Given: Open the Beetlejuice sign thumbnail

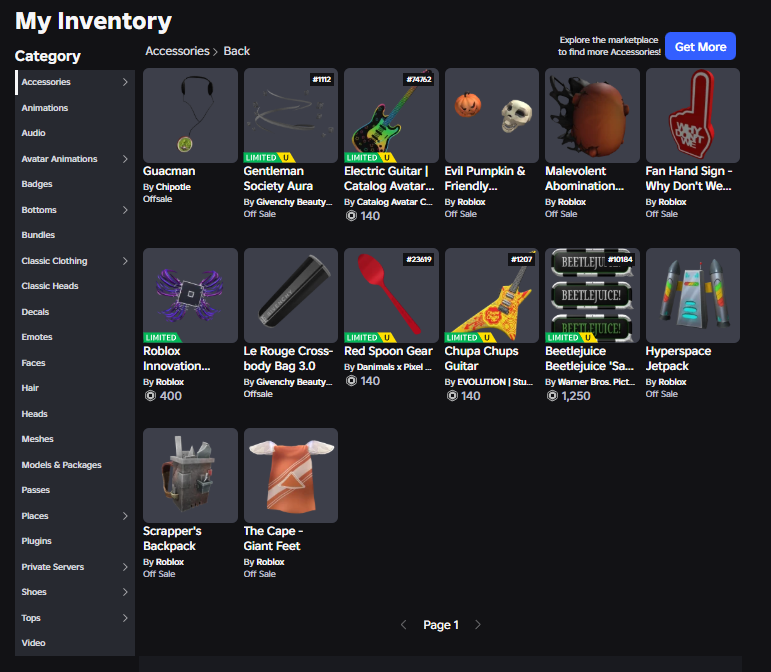Looking at the screenshot, I should coord(593,295).
